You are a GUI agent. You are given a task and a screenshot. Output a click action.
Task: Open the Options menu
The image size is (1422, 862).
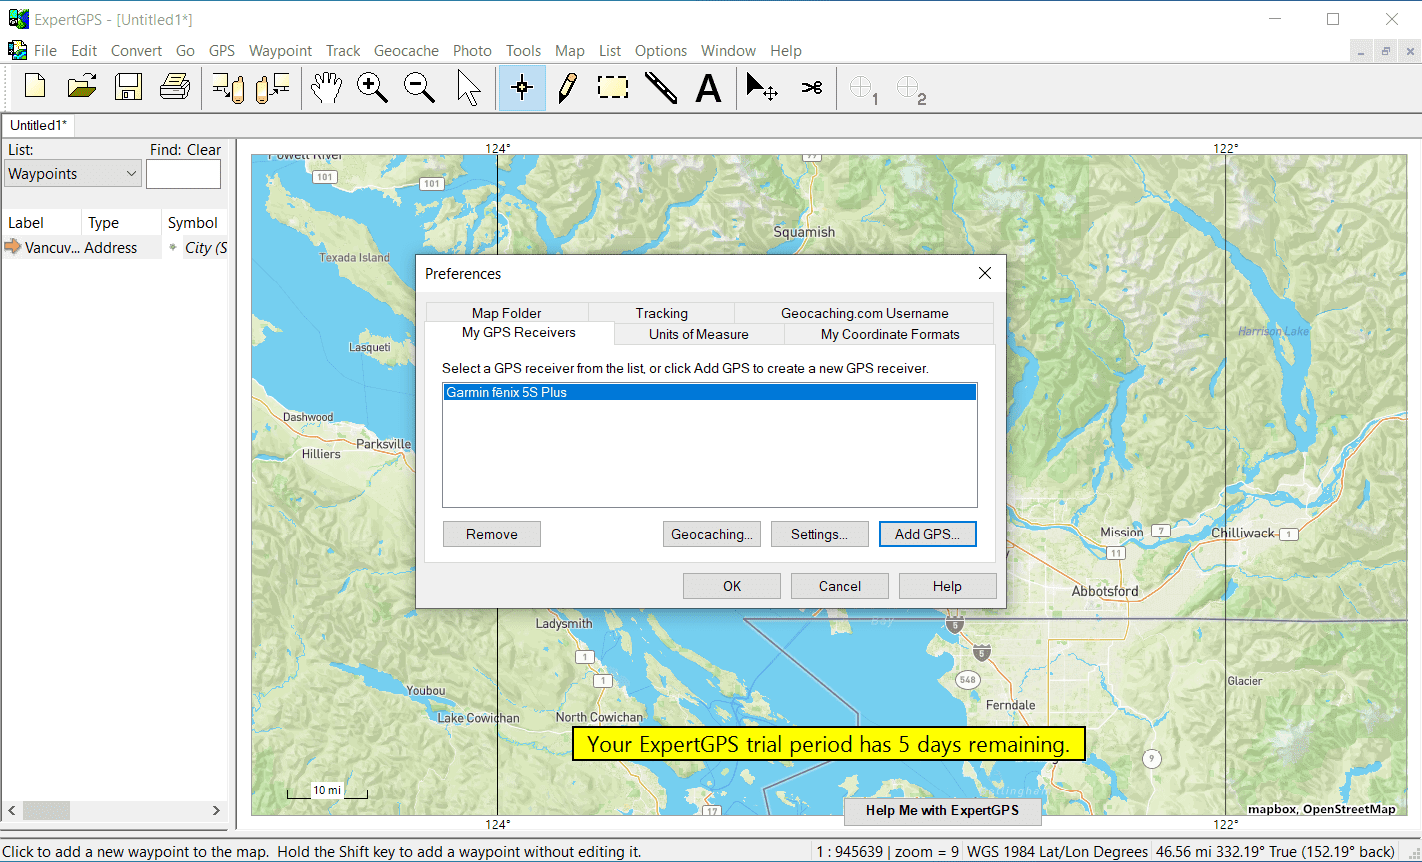coord(661,51)
